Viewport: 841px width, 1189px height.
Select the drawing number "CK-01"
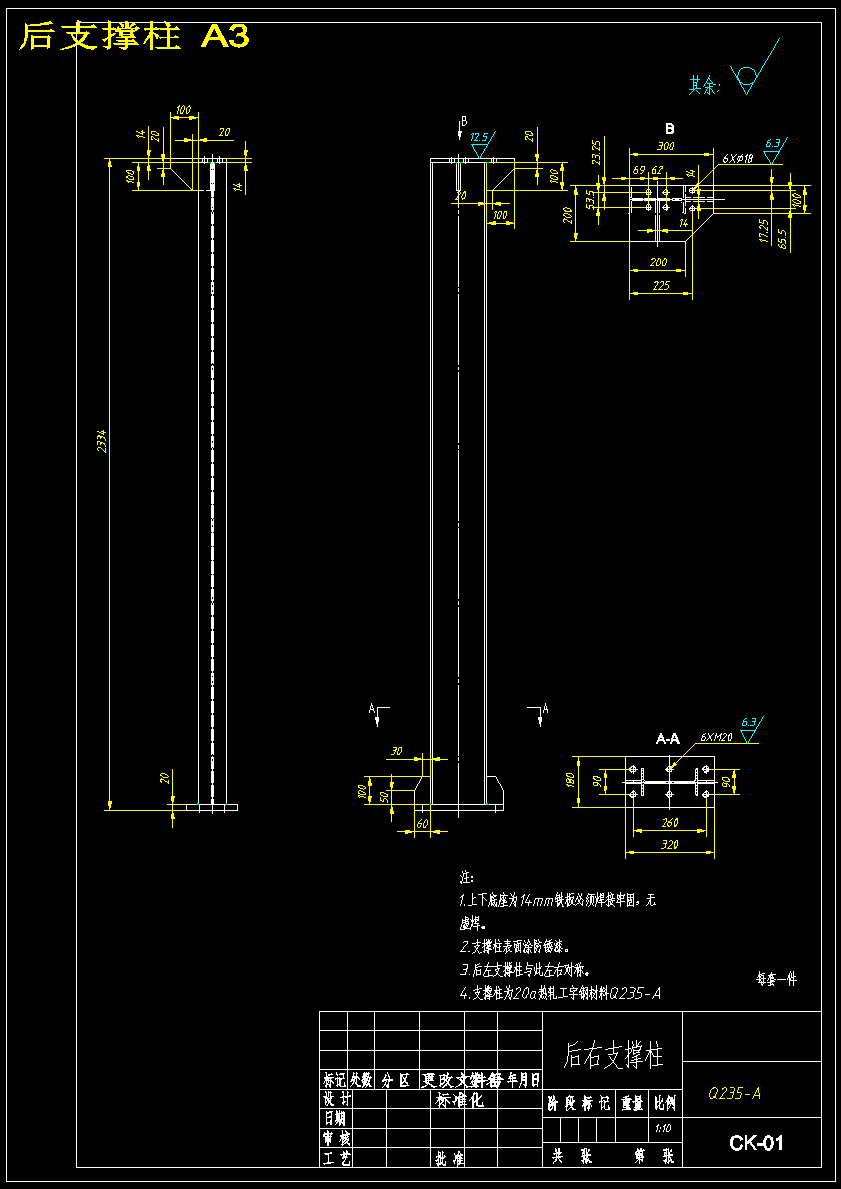coord(756,1143)
